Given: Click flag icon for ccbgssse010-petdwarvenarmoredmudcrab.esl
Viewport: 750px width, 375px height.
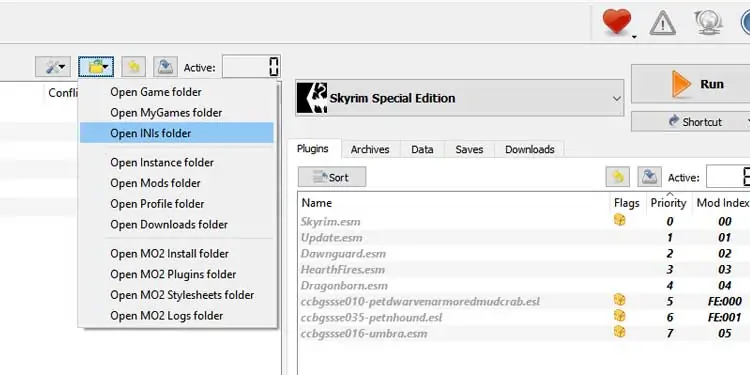Looking at the screenshot, I should 619,300.
